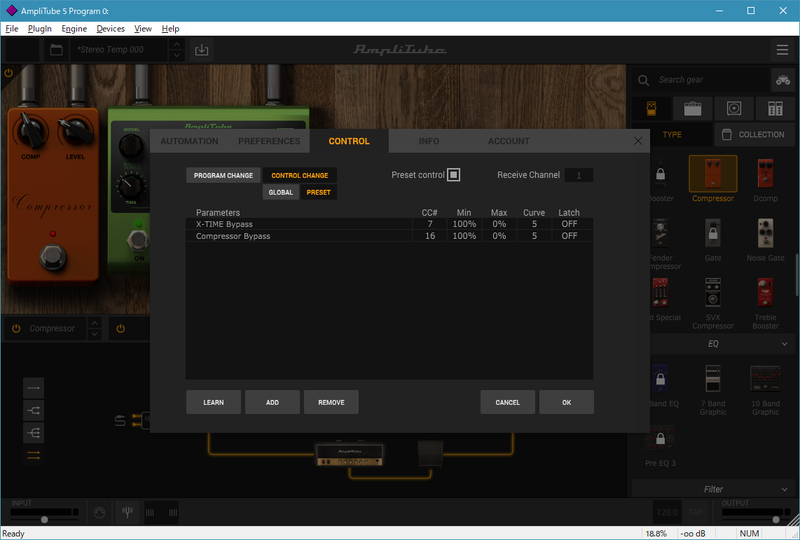Open the hamburger main menu icon
800x540 pixels.
pos(782,50)
